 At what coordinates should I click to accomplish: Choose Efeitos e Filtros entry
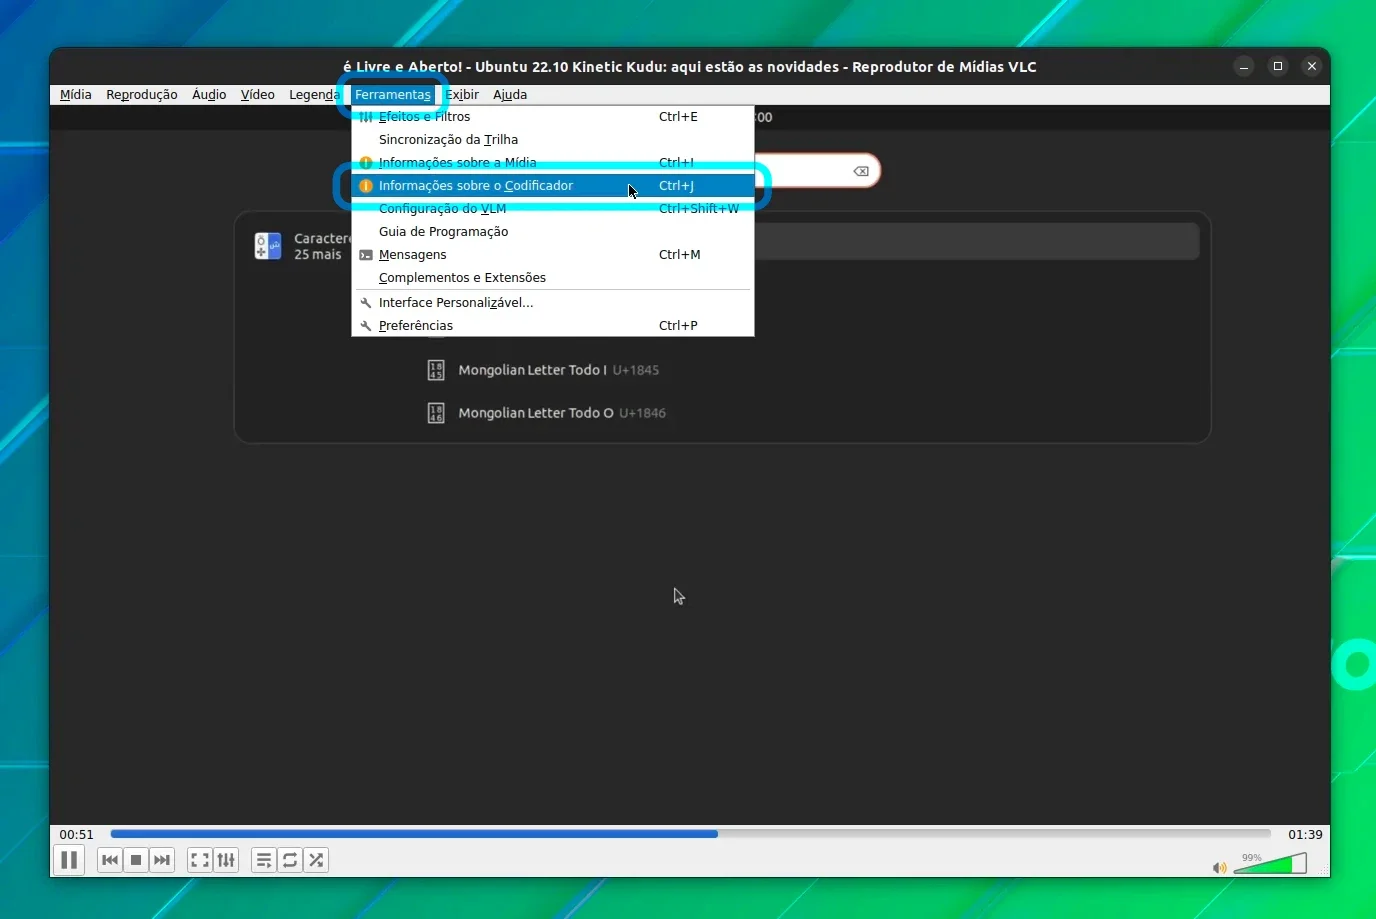(x=553, y=117)
